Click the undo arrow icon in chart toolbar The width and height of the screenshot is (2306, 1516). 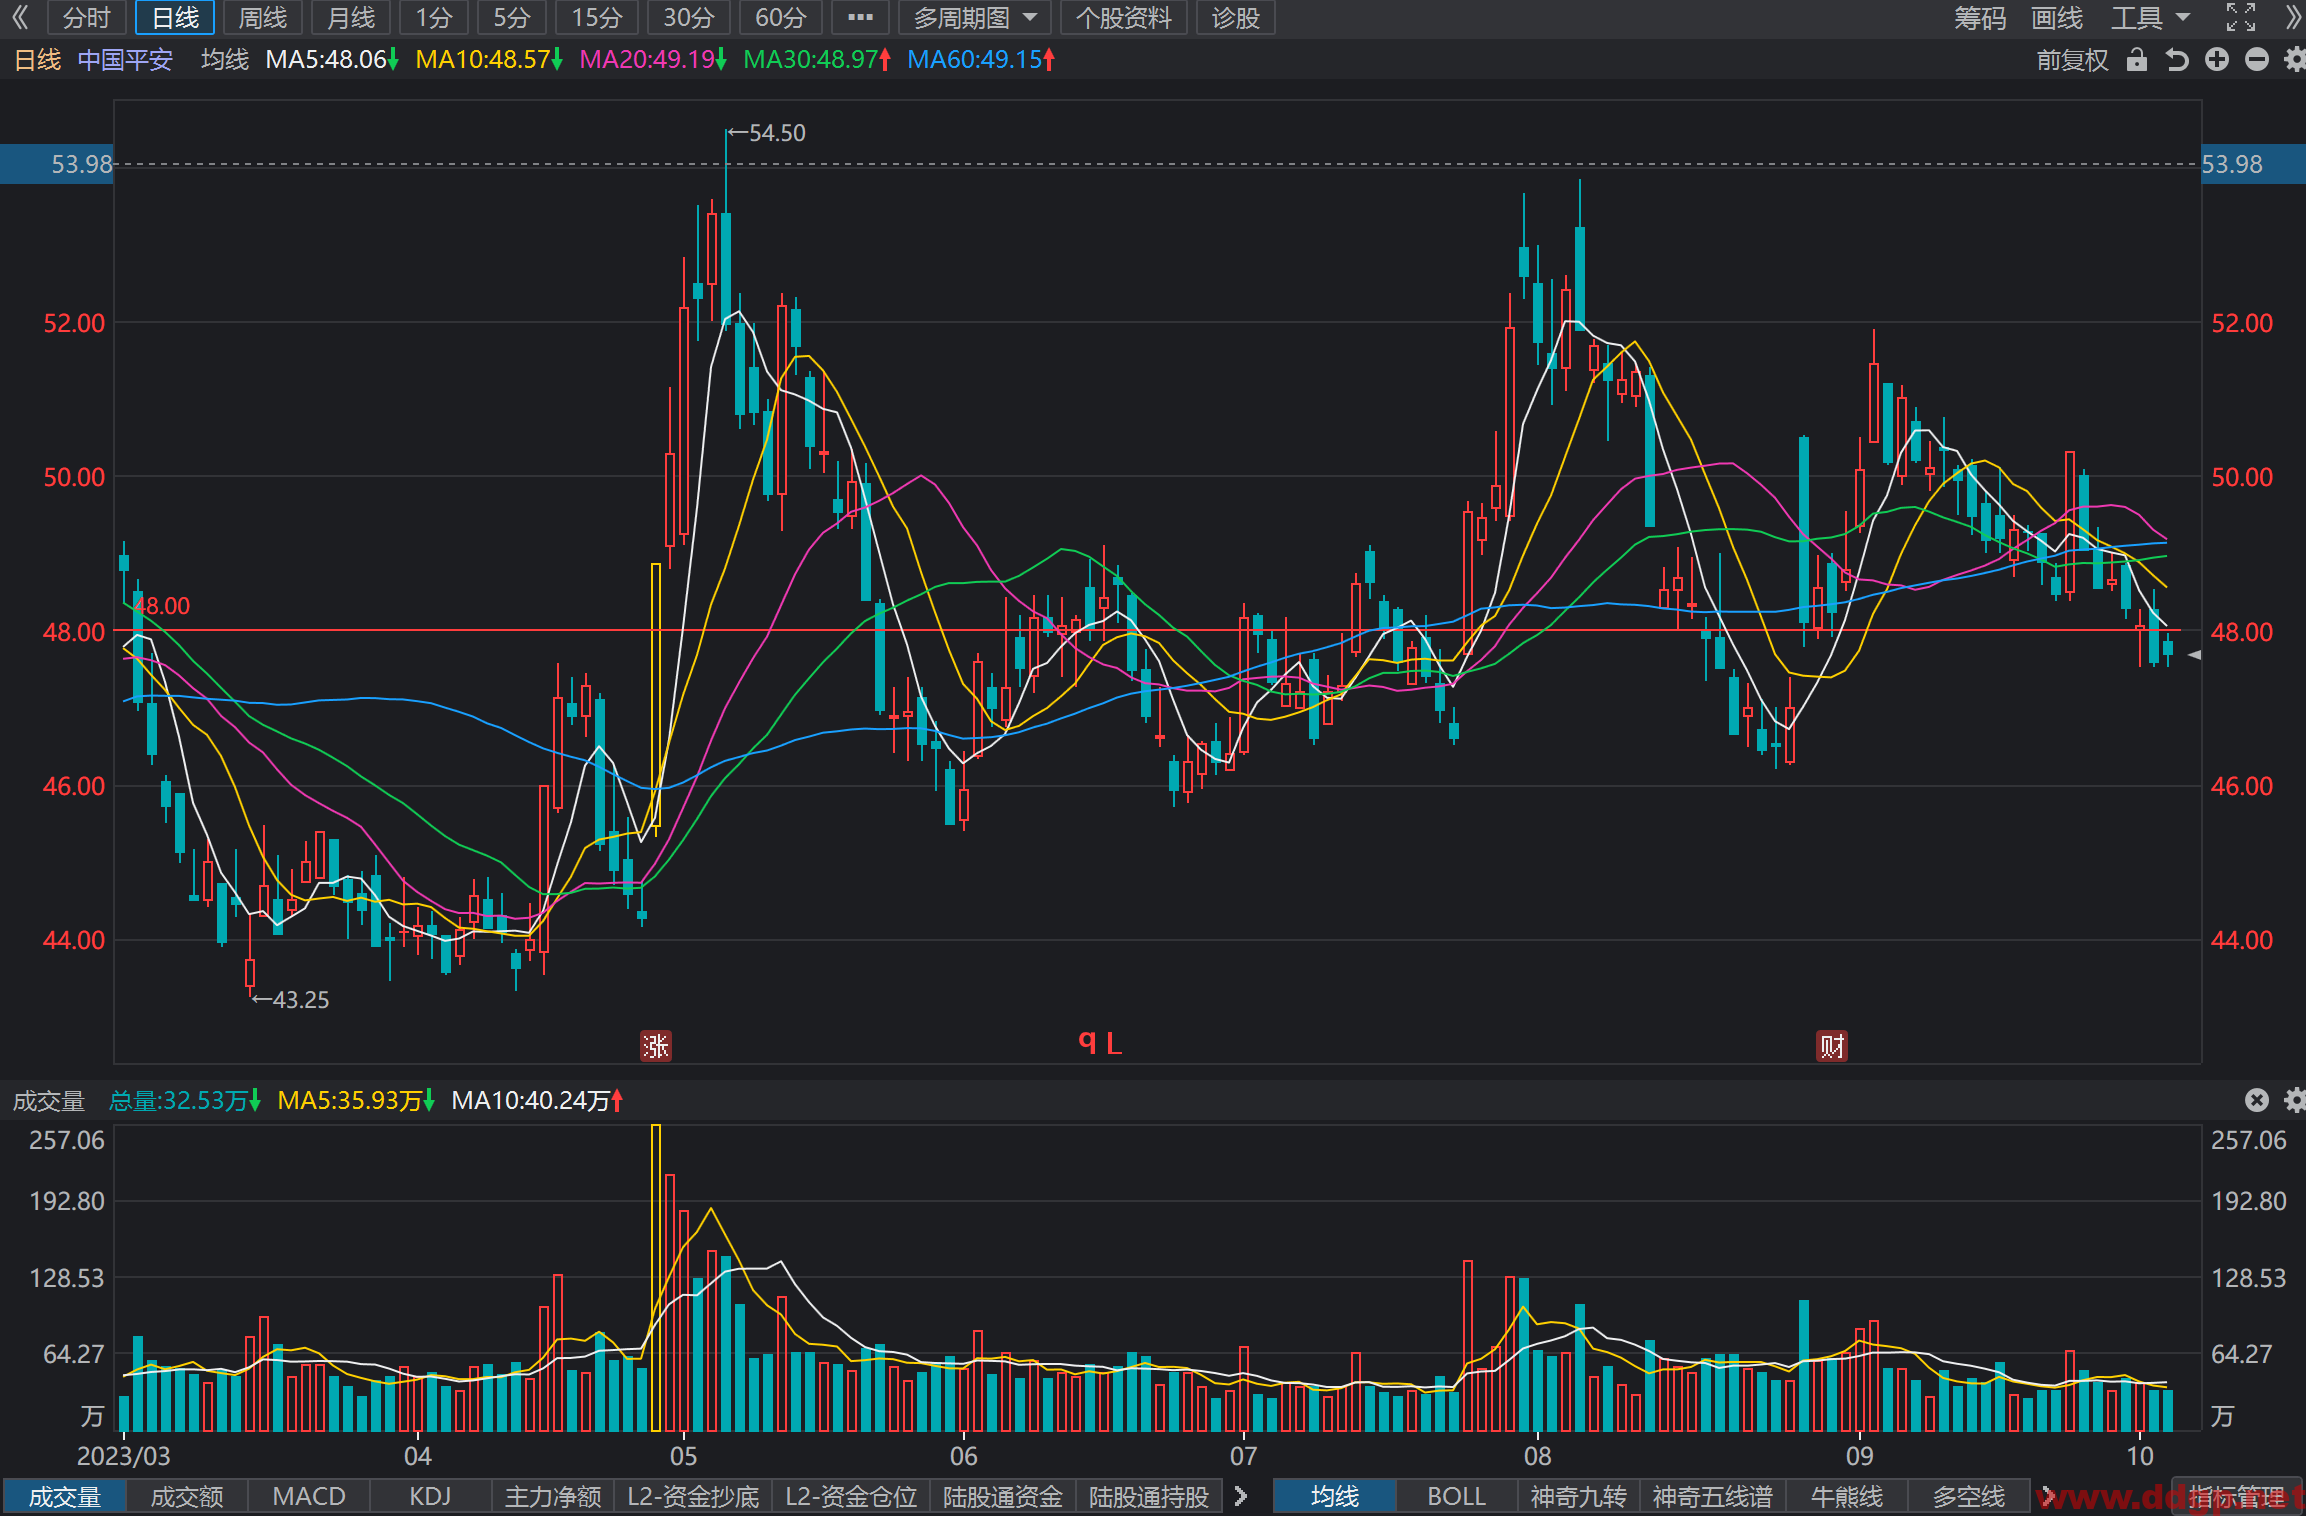point(2177,60)
